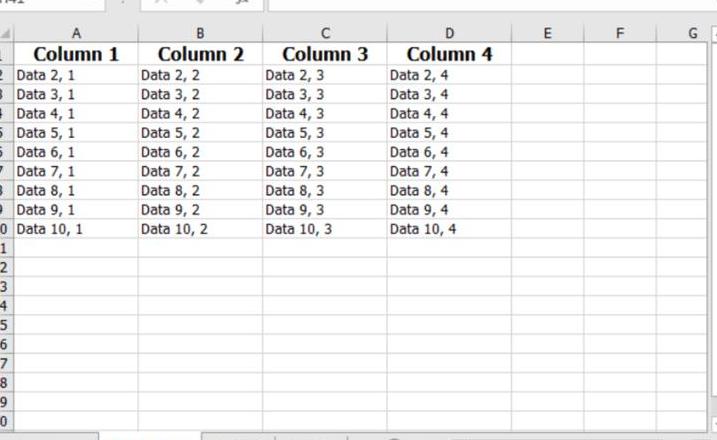The width and height of the screenshot is (717, 440).
Task: Select column E header
Action: [547, 33]
